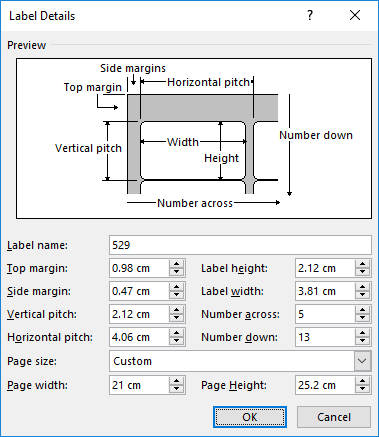Screen dimensions: 379x437
Task: Increase Side margin with up arrow
Action: (176, 287)
